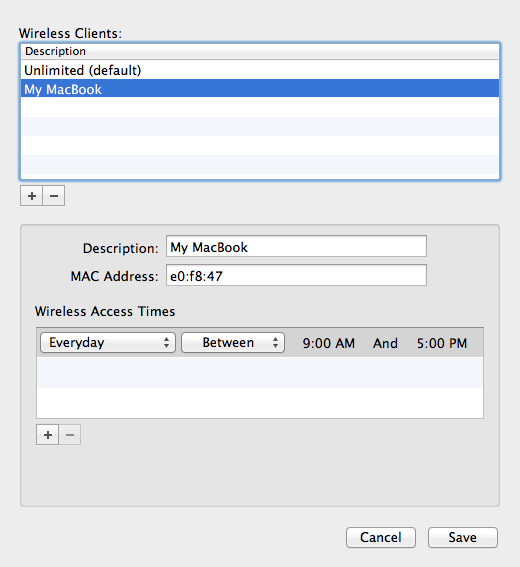This screenshot has width=520, height=567.
Task: Click the Description column header
Action: tap(260, 51)
